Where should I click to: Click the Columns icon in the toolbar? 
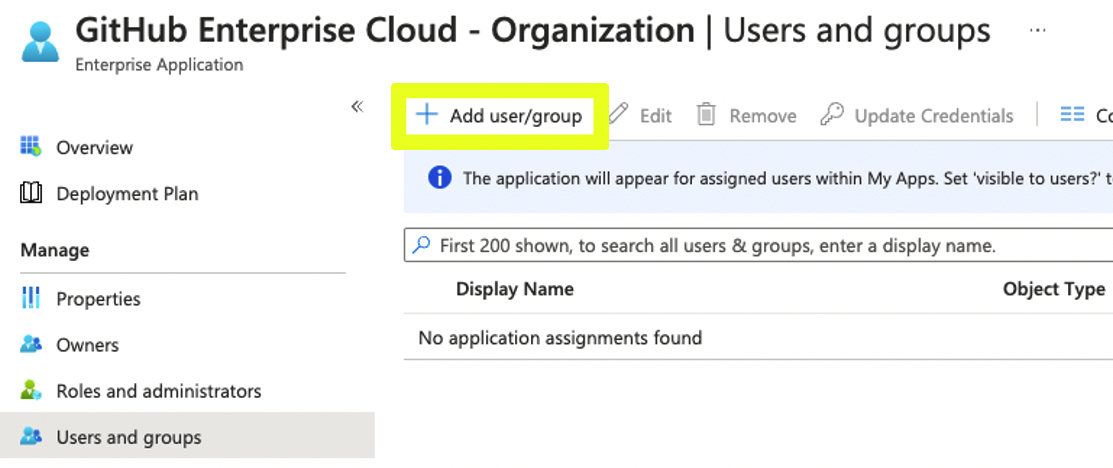1072,114
